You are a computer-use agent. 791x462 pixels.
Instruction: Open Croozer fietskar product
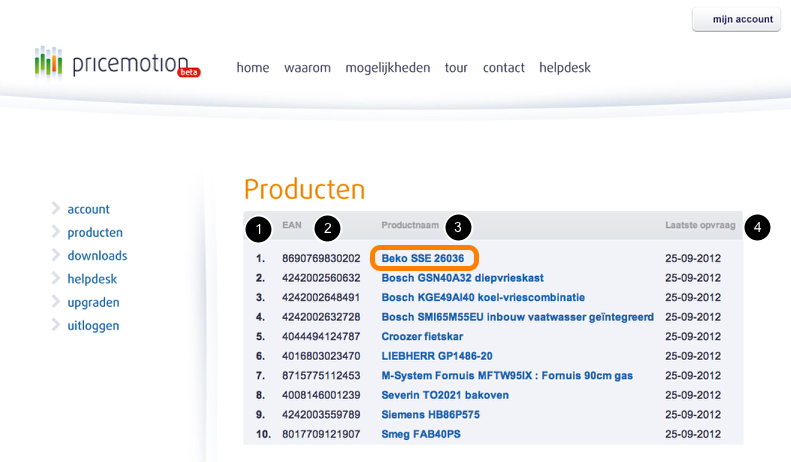pyautogui.click(x=422, y=336)
